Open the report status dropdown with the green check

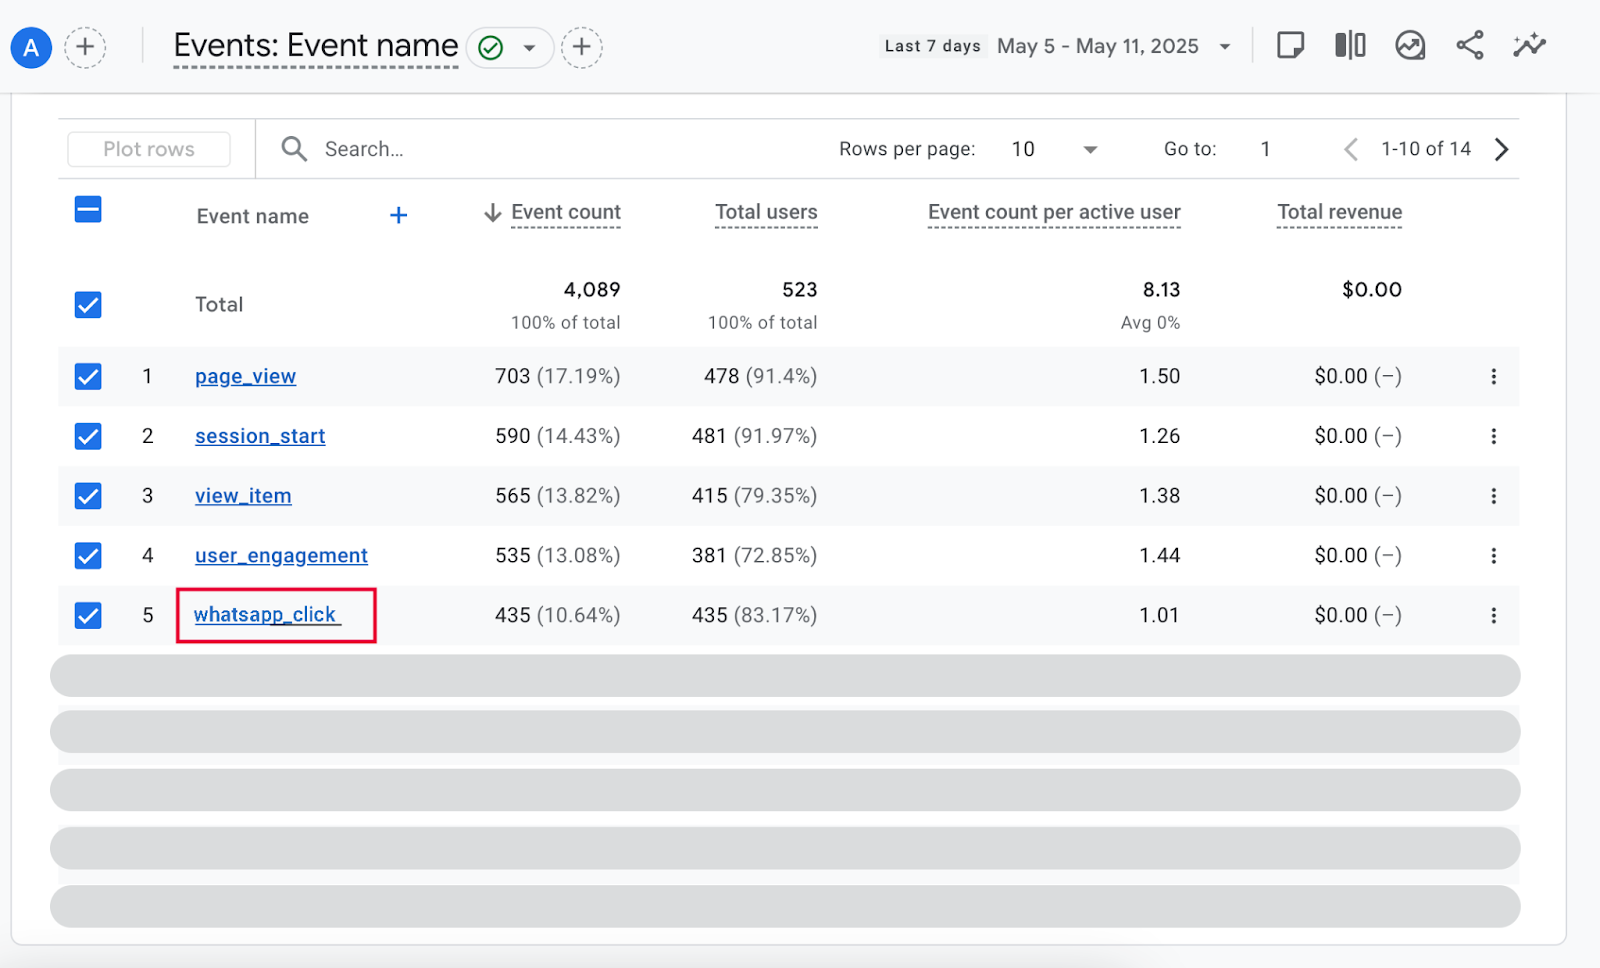(x=509, y=47)
